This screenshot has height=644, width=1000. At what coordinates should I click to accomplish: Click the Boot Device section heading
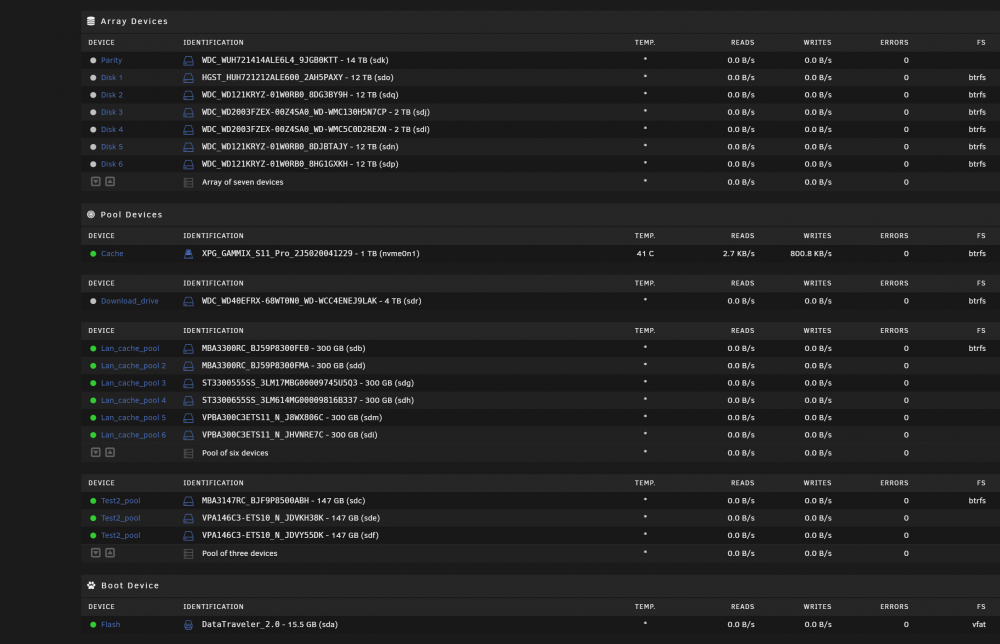[130, 585]
